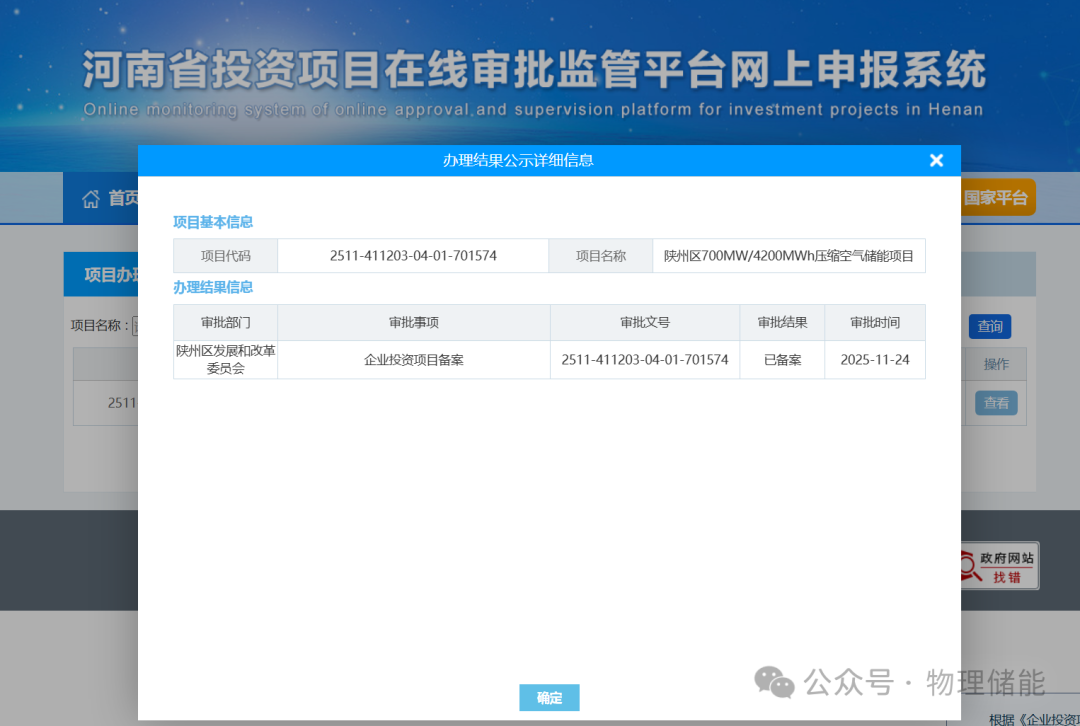Click the home icon beside 首页
The height and width of the screenshot is (726, 1080).
point(91,198)
